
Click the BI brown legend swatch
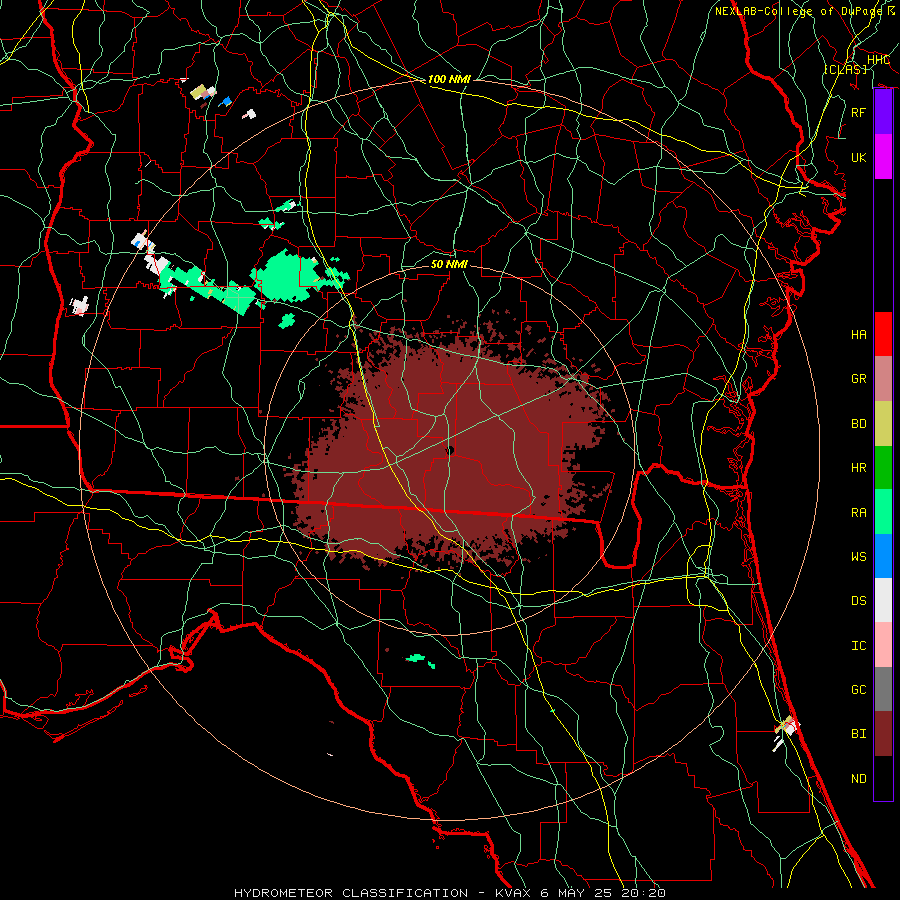[883, 734]
